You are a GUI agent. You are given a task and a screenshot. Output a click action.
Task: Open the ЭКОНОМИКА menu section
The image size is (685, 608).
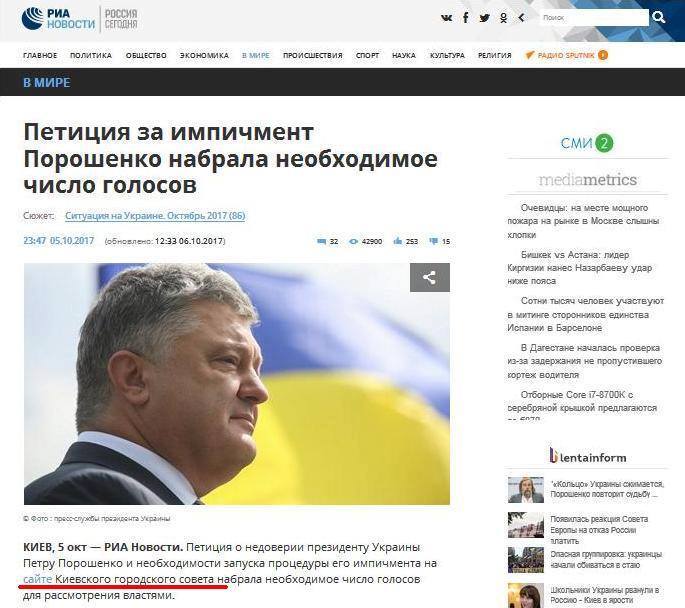[x=204, y=55]
